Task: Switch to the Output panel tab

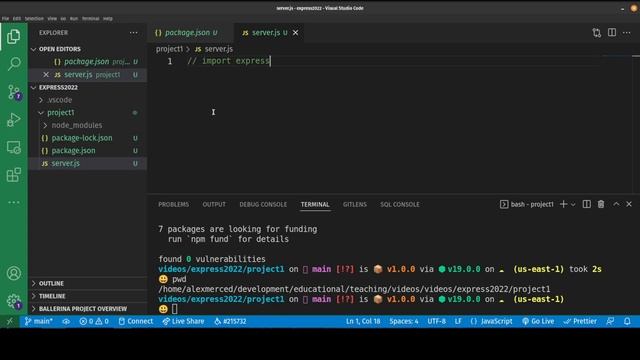Action: click(214, 204)
